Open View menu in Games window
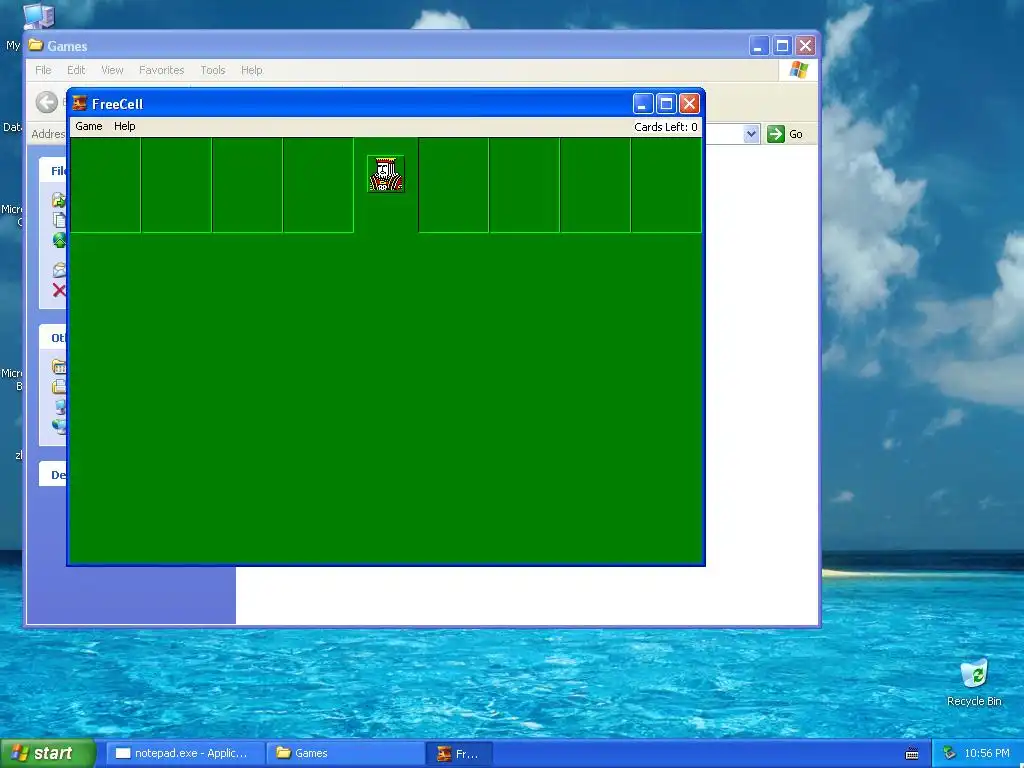This screenshot has width=1024, height=768. pyautogui.click(x=112, y=71)
